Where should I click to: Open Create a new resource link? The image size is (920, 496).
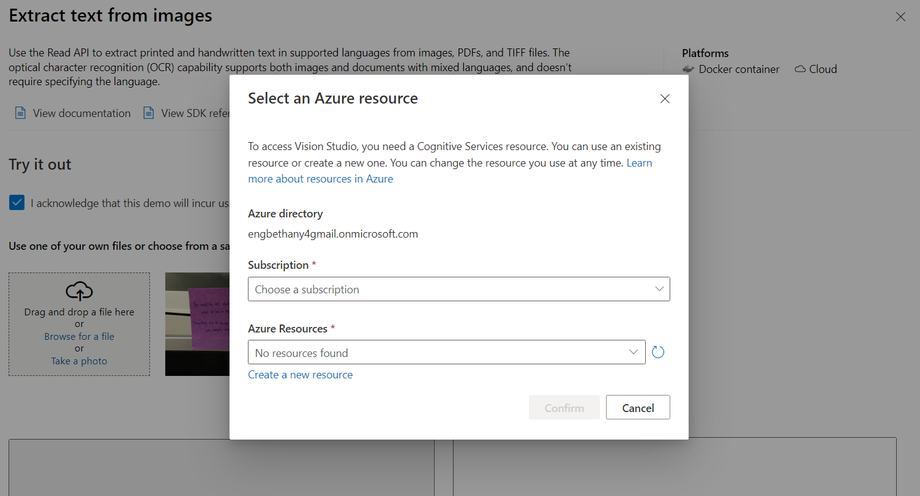pyautogui.click(x=300, y=375)
